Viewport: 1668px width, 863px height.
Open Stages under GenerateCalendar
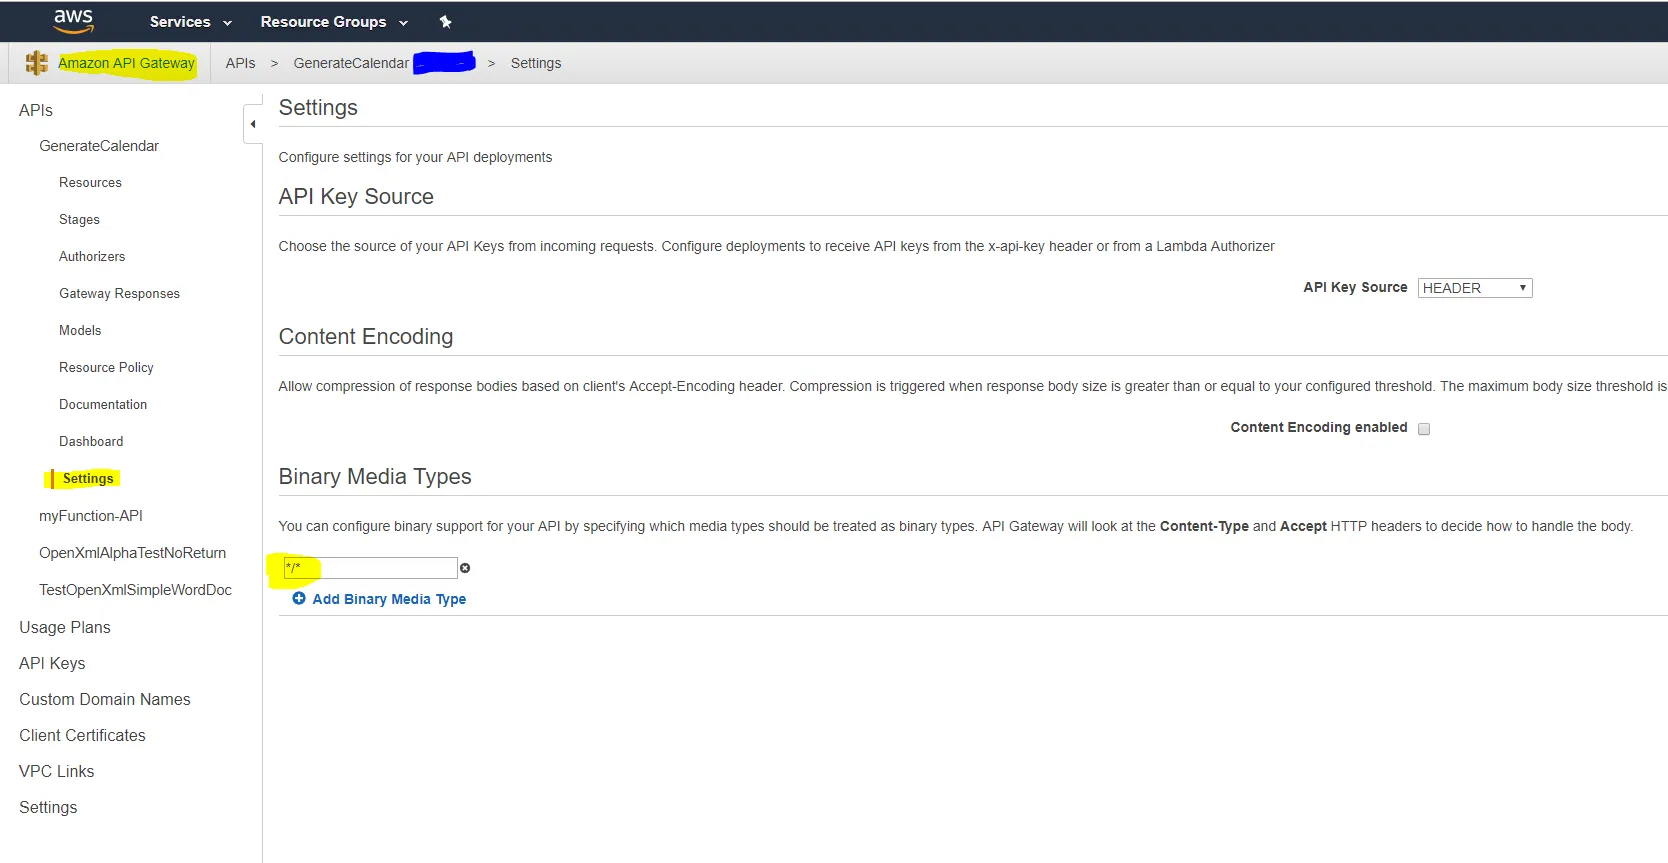(79, 220)
